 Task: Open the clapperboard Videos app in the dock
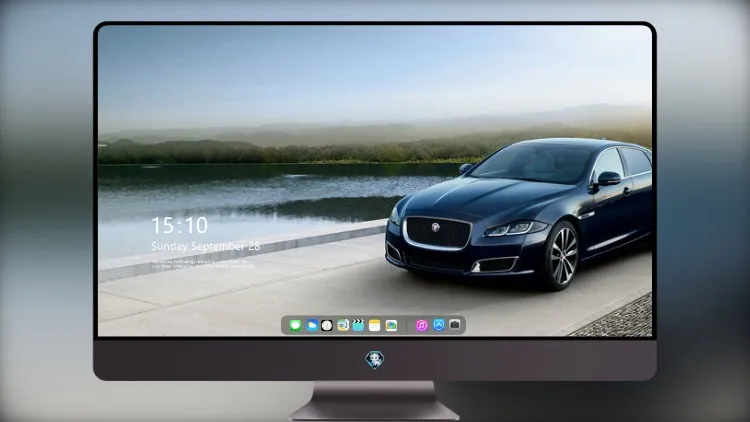pos(358,325)
